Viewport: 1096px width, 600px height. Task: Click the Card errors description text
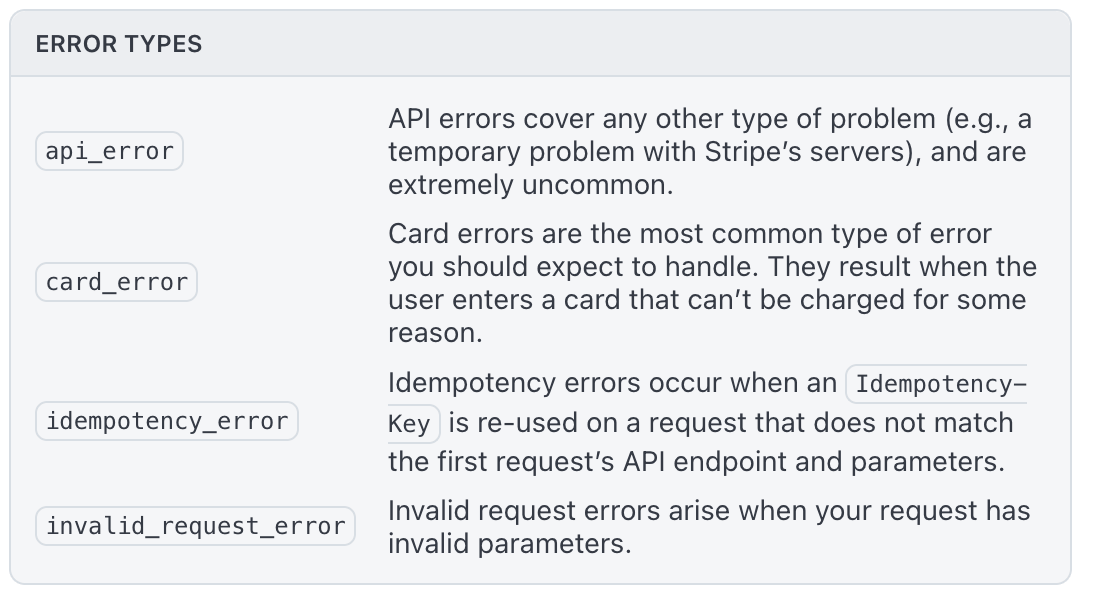coord(712,283)
